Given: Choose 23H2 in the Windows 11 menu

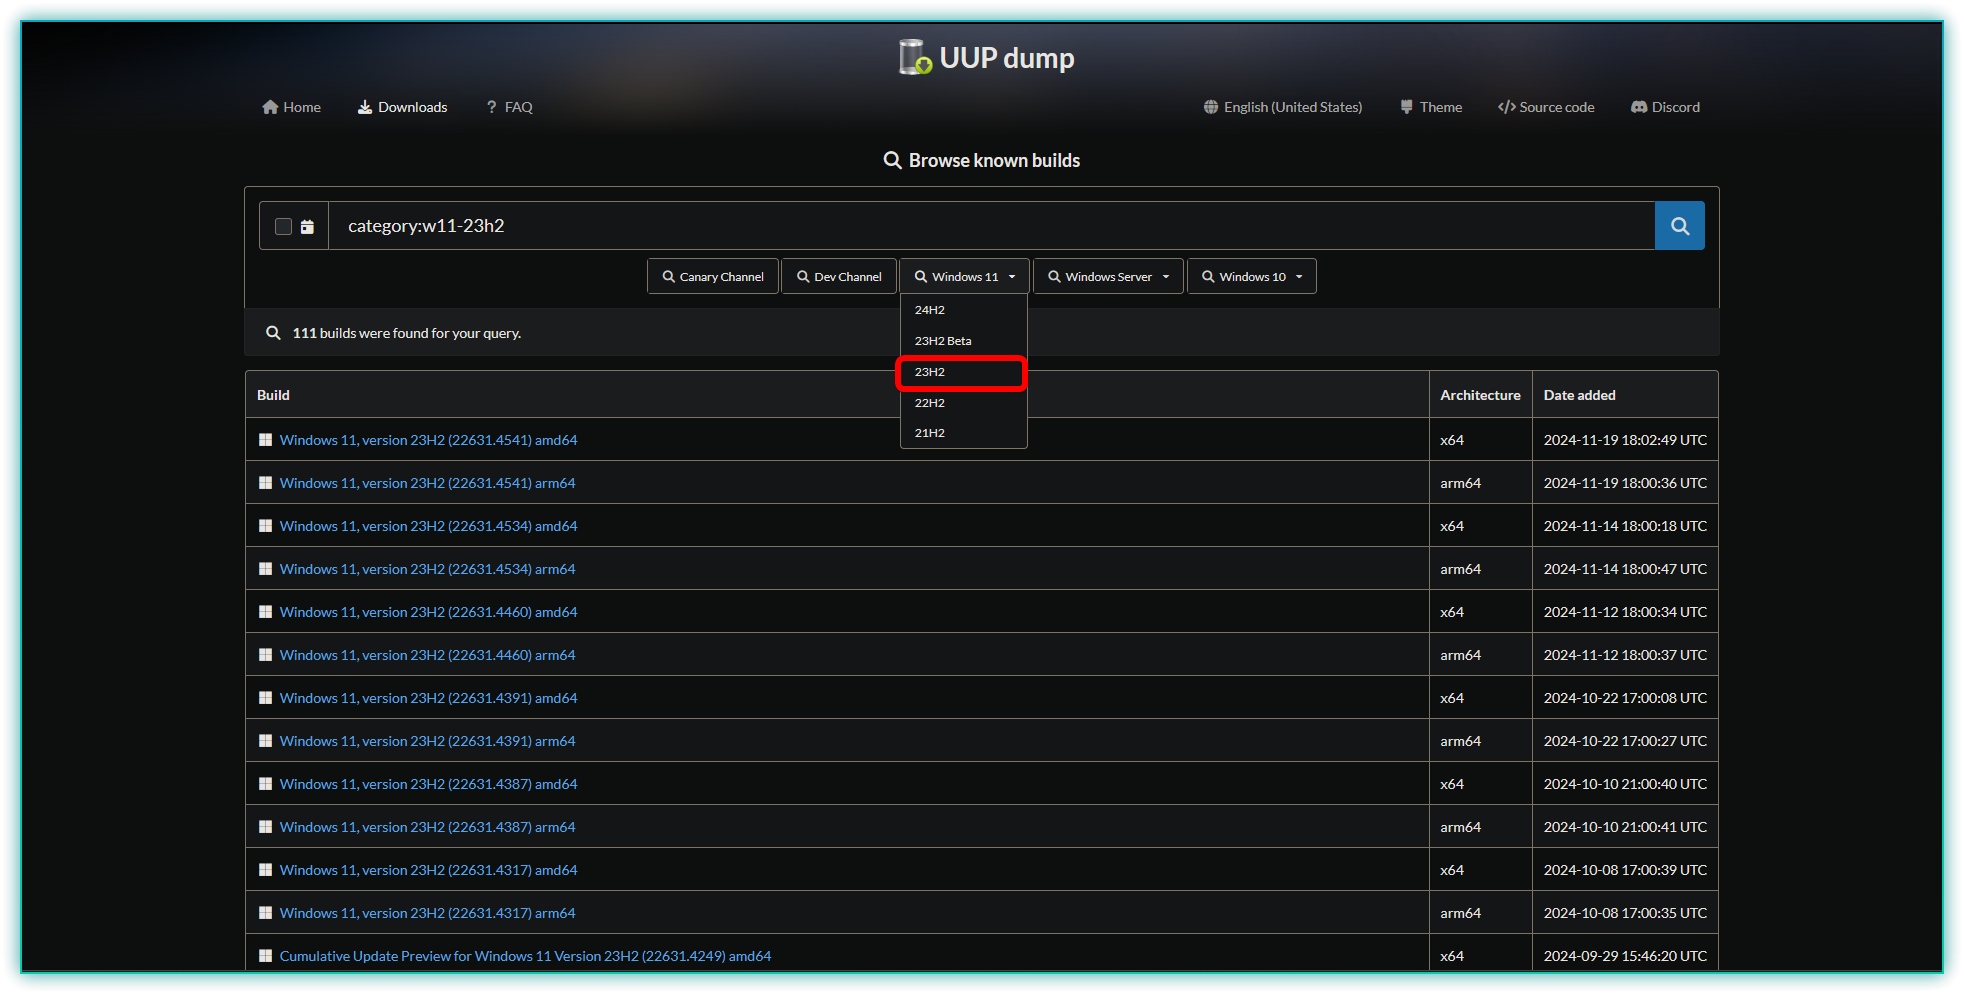Looking at the screenshot, I should [x=962, y=372].
